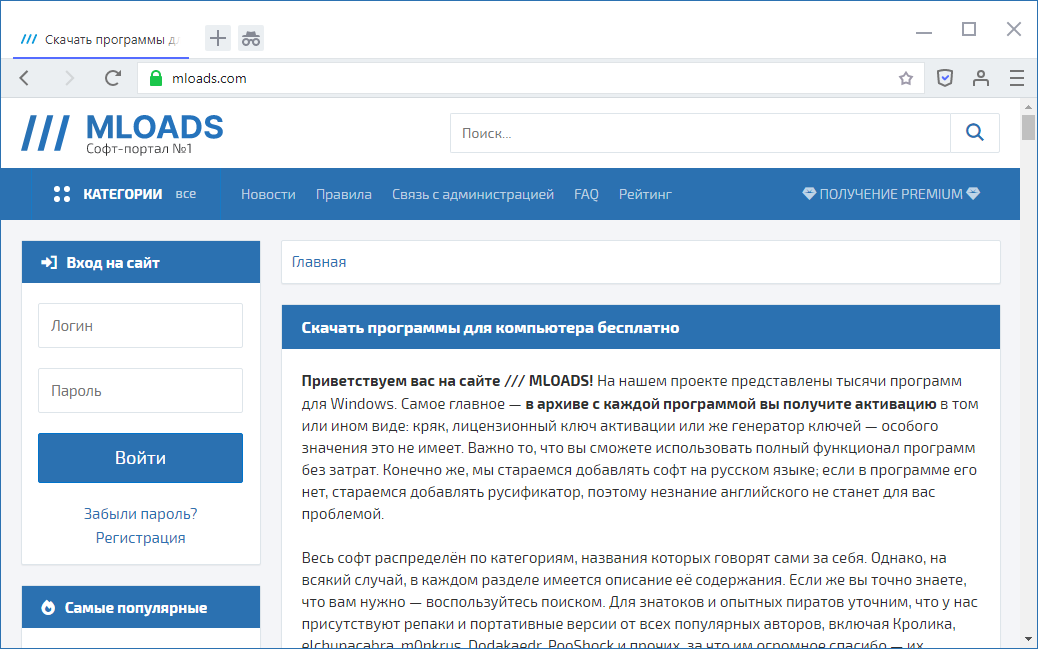Click the magnifier search button
The width and height of the screenshot is (1038, 649).
click(974, 132)
